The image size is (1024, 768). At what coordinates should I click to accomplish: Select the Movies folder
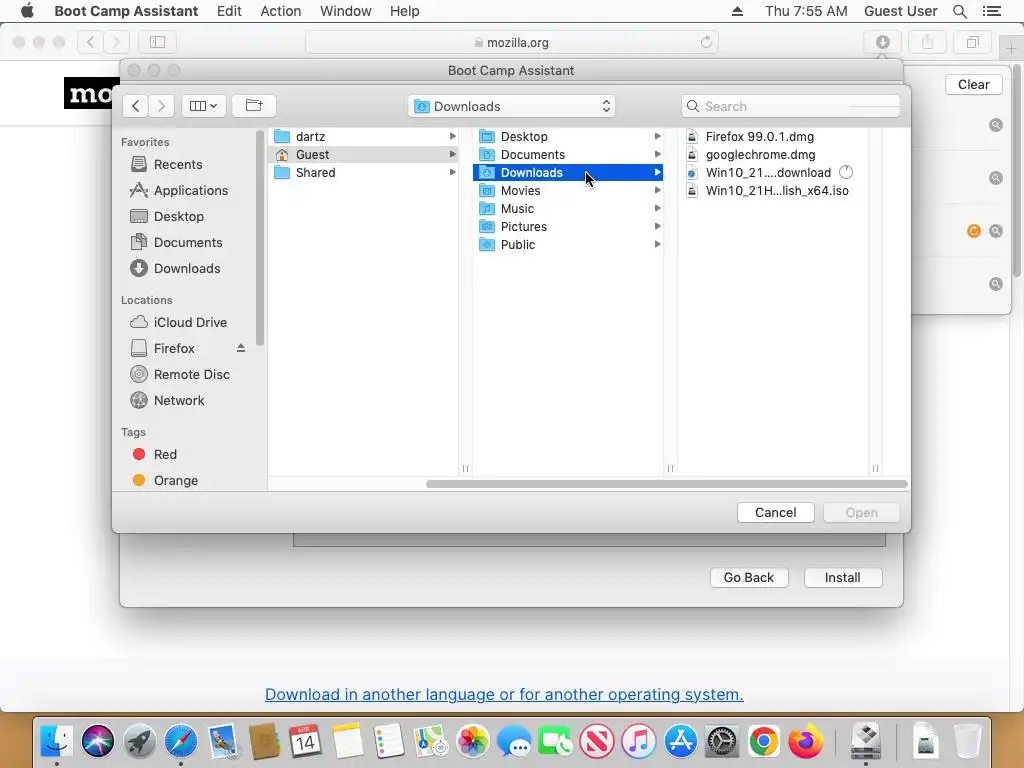coord(568,191)
